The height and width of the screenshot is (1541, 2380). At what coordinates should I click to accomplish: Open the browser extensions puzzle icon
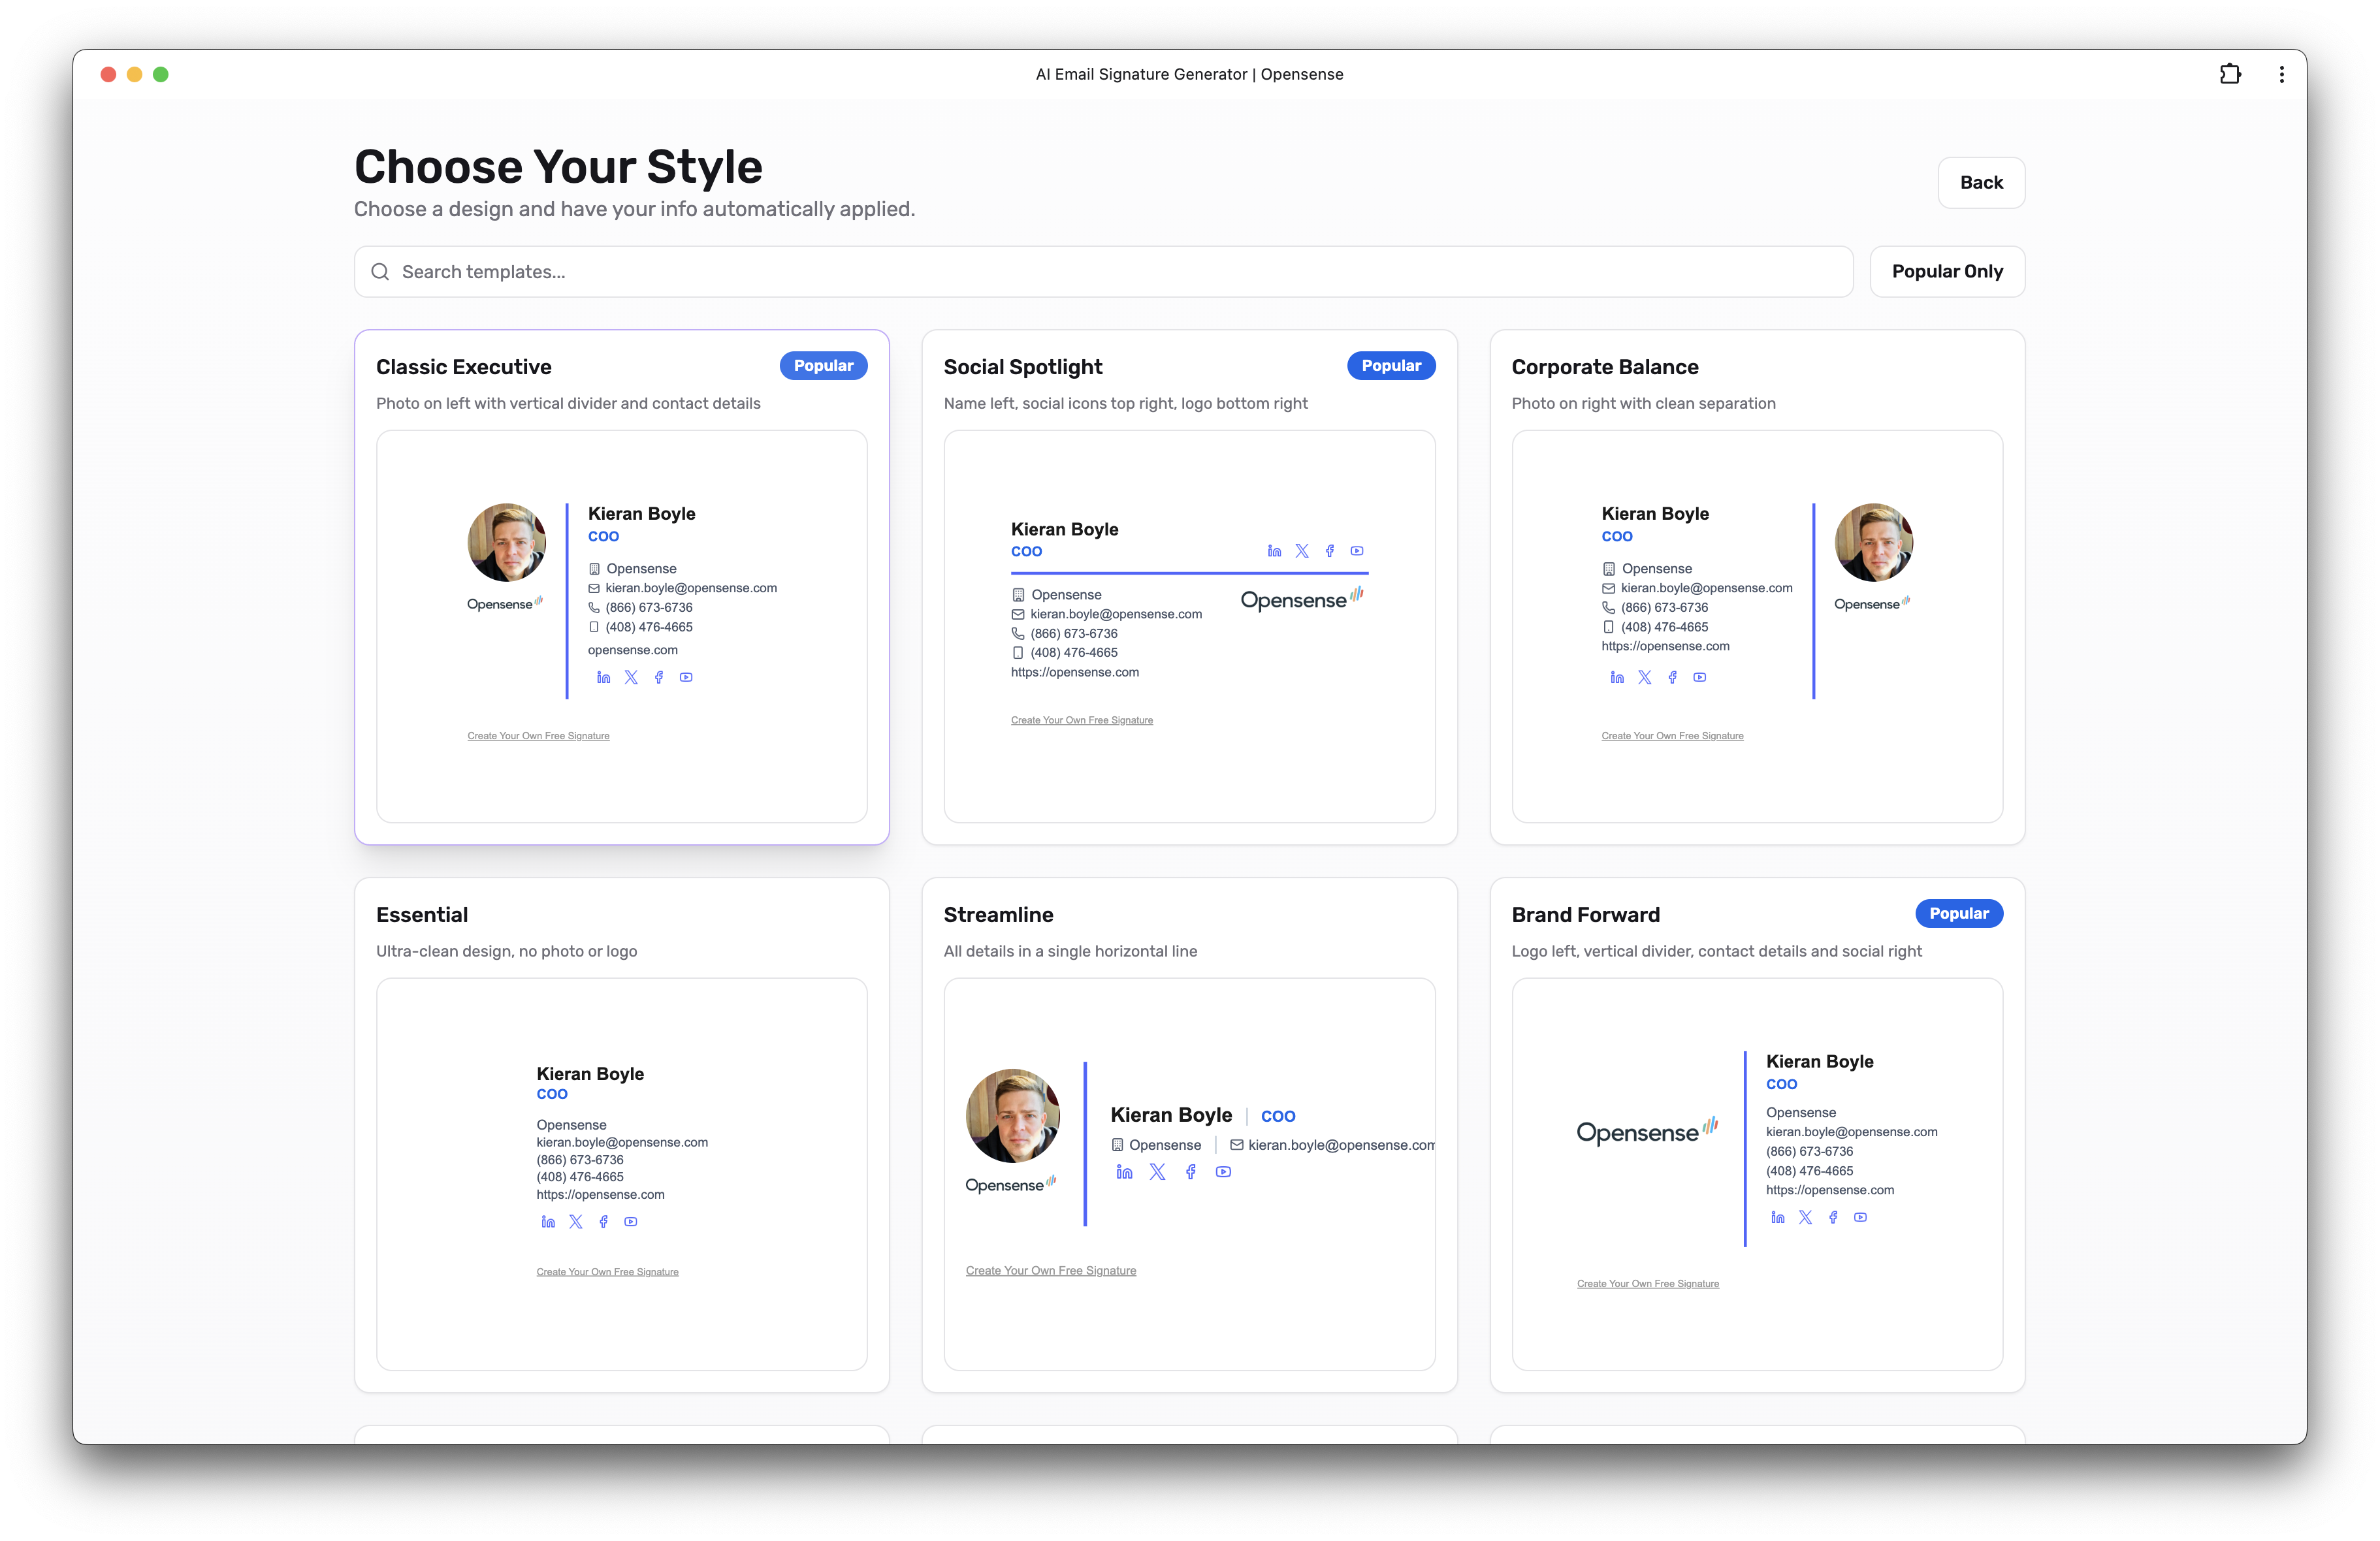(x=2230, y=73)
